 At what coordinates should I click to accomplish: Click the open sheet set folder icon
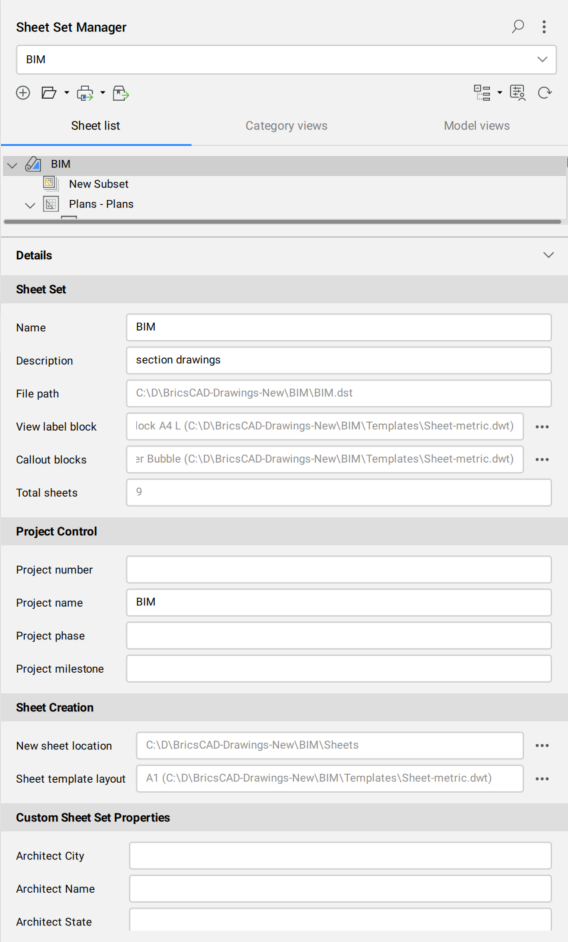(49, 93)
